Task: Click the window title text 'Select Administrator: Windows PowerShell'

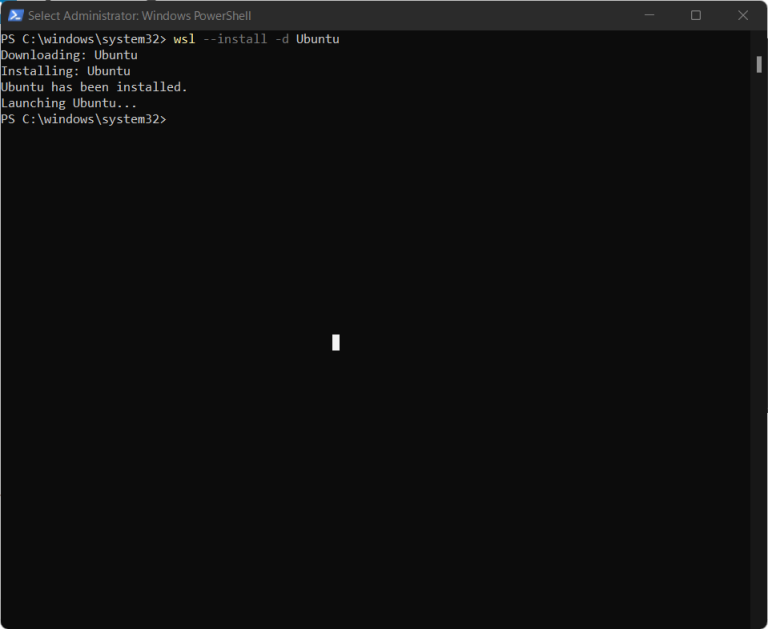Action: (140, 16)
